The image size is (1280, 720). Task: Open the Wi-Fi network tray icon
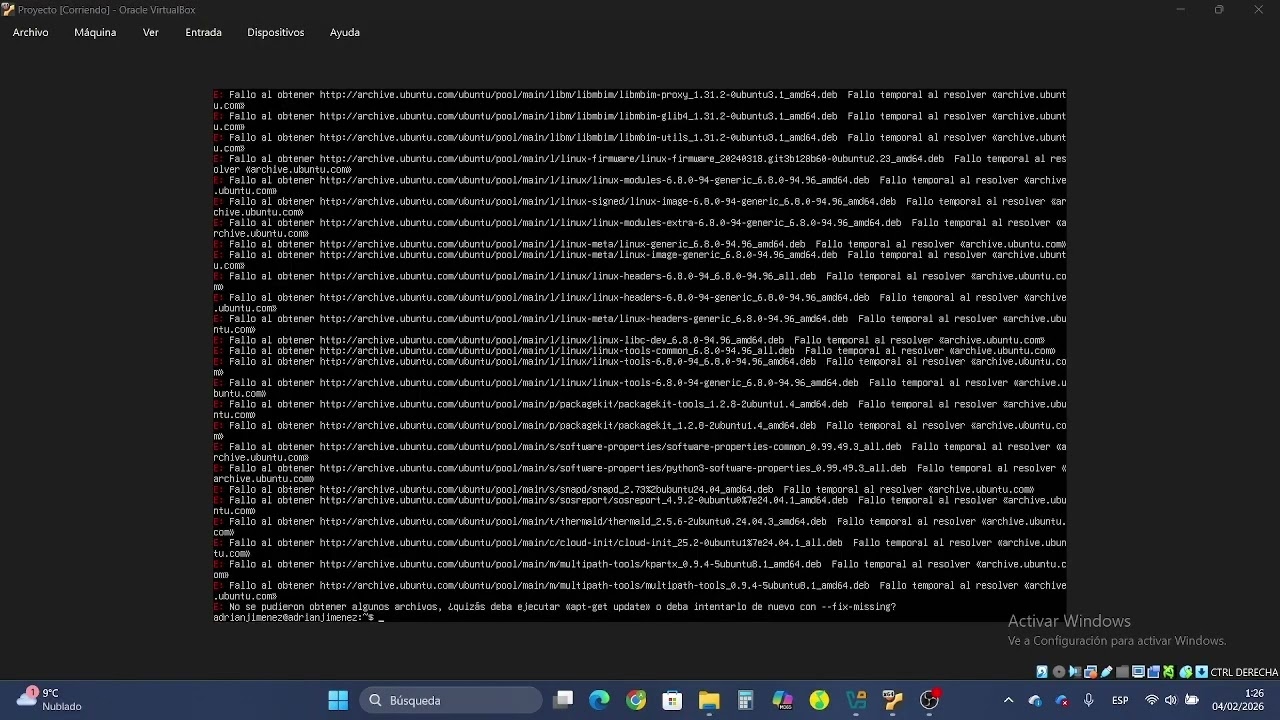1152,700
